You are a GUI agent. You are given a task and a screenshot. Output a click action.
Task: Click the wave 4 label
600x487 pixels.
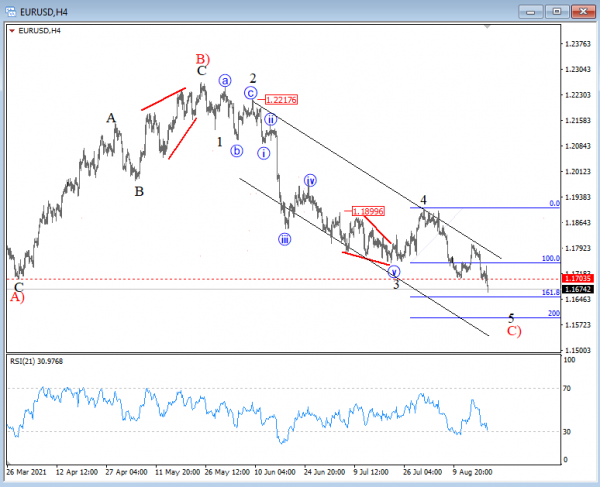click(x=423, y=200)
